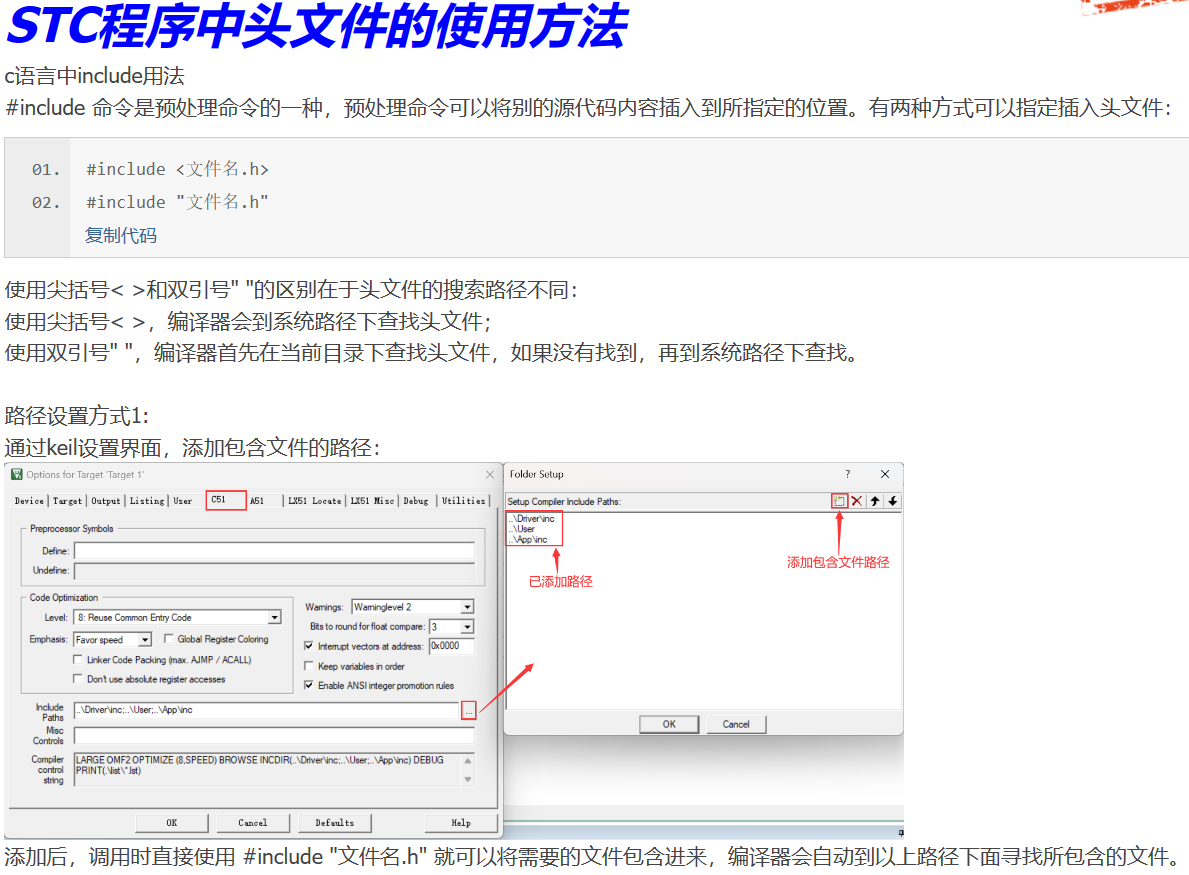Open the Warnings level dropdown
The image size is (1189, 875).
tap(467, 607)
